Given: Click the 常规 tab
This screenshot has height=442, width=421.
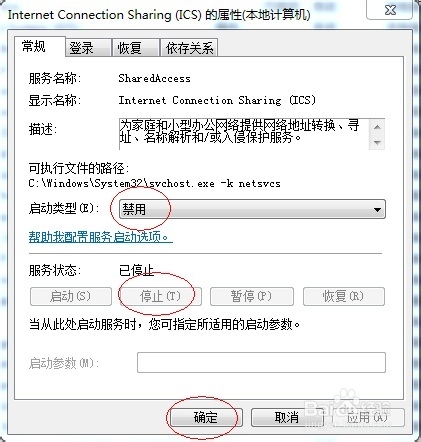Looking at the screenshot, I should [x=39, y=46].
